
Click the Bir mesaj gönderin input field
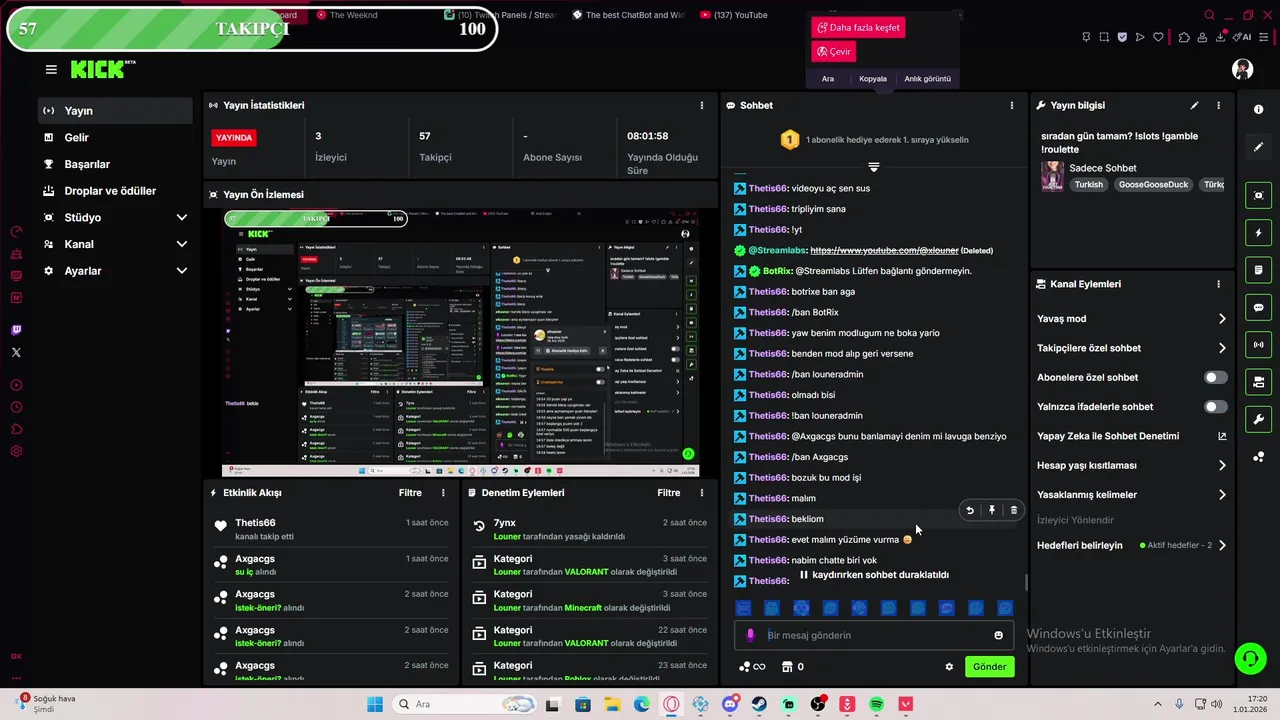[874, 635]
